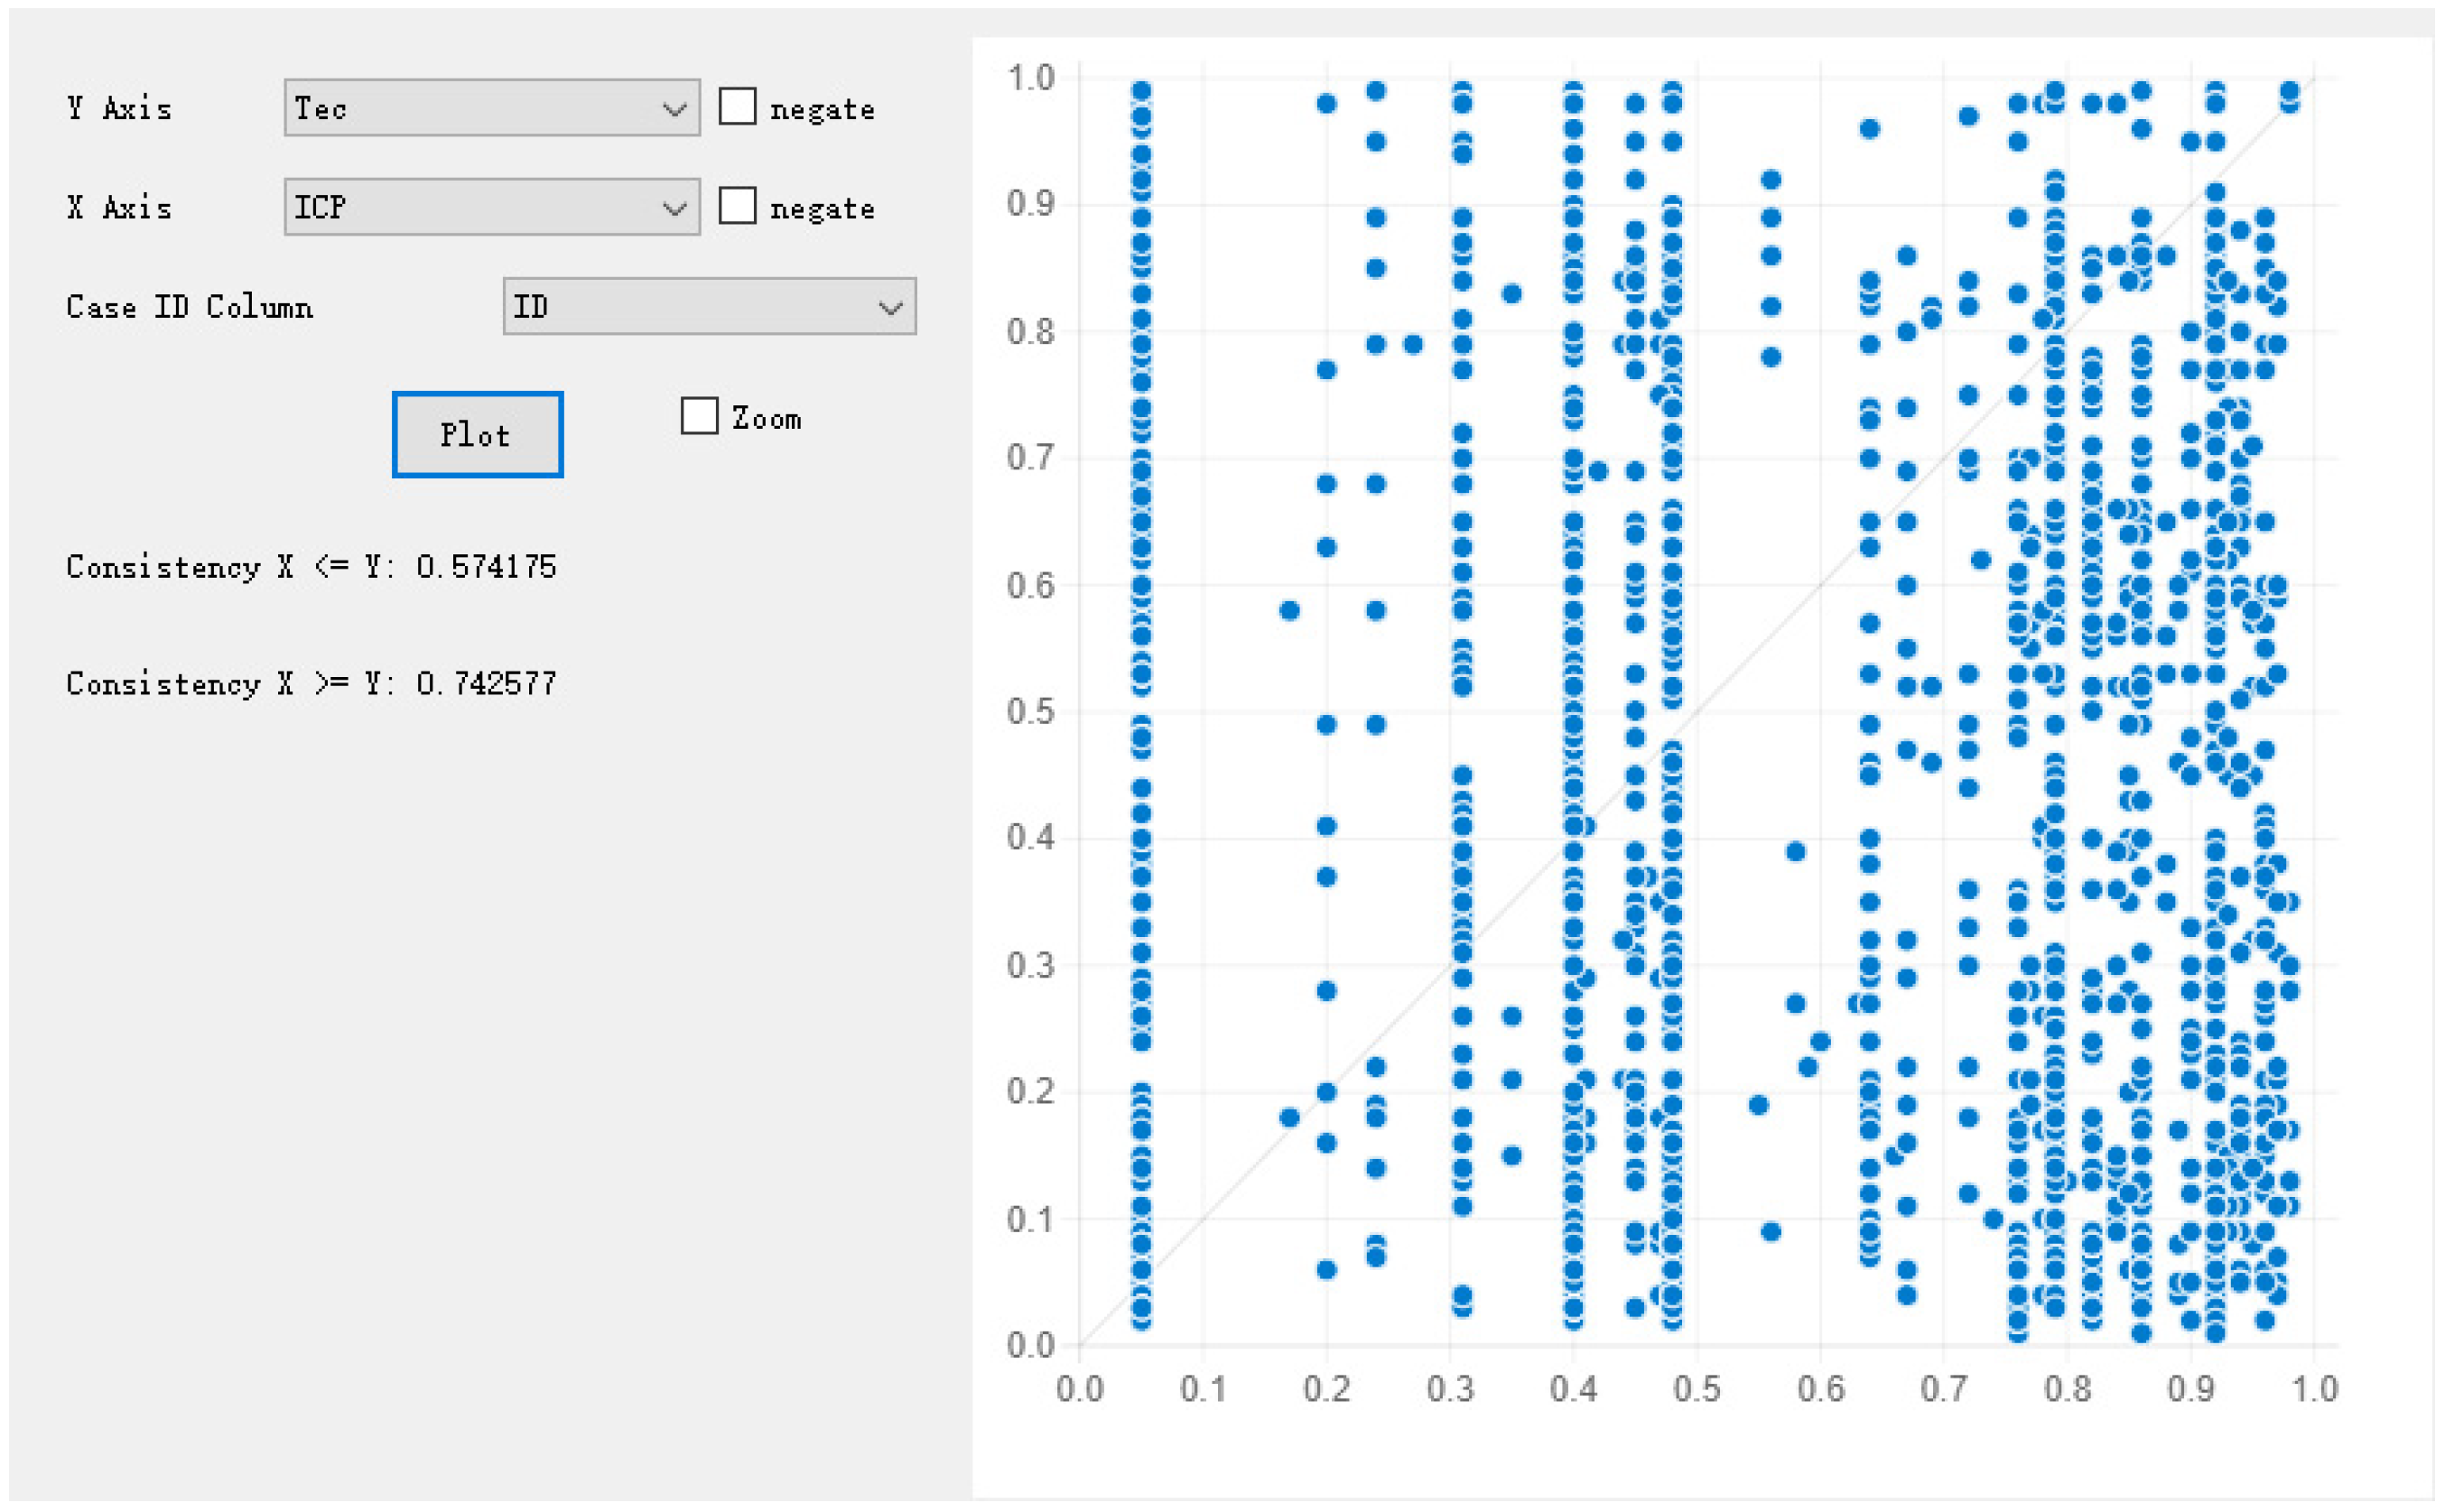
Task: Expand the X Axis dropdown showing ICP
Action: pyautogui.click(x=491, y=207)
